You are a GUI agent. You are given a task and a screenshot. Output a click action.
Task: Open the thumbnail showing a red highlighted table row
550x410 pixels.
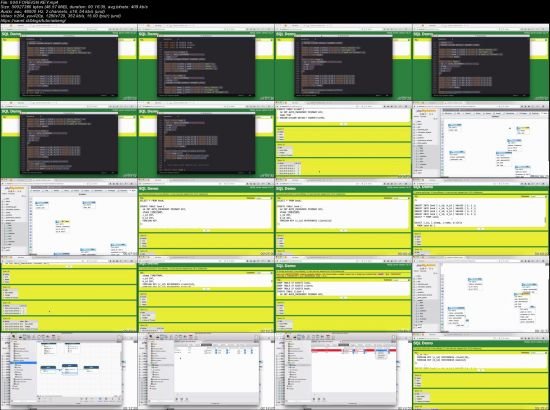coord(343,371)
